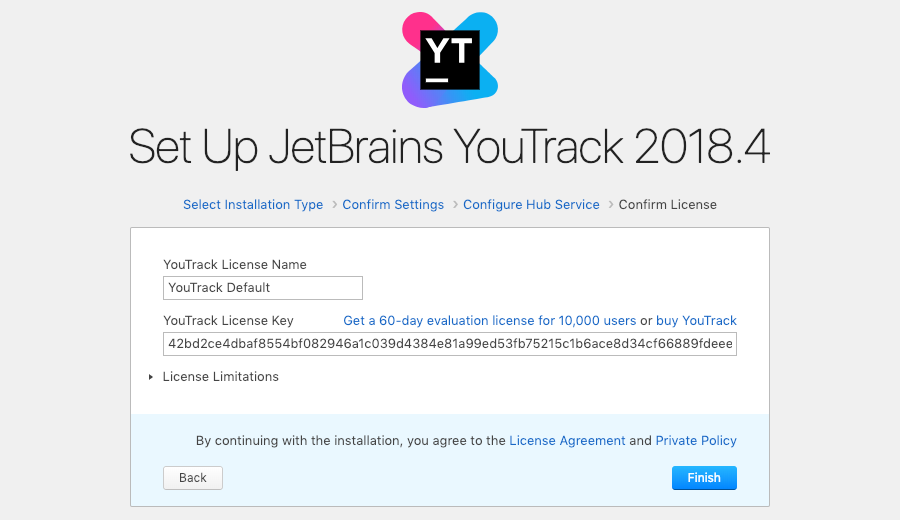Open the buy YouTrack link
Screen dimensions: 900x520
[x=696, y=321]
